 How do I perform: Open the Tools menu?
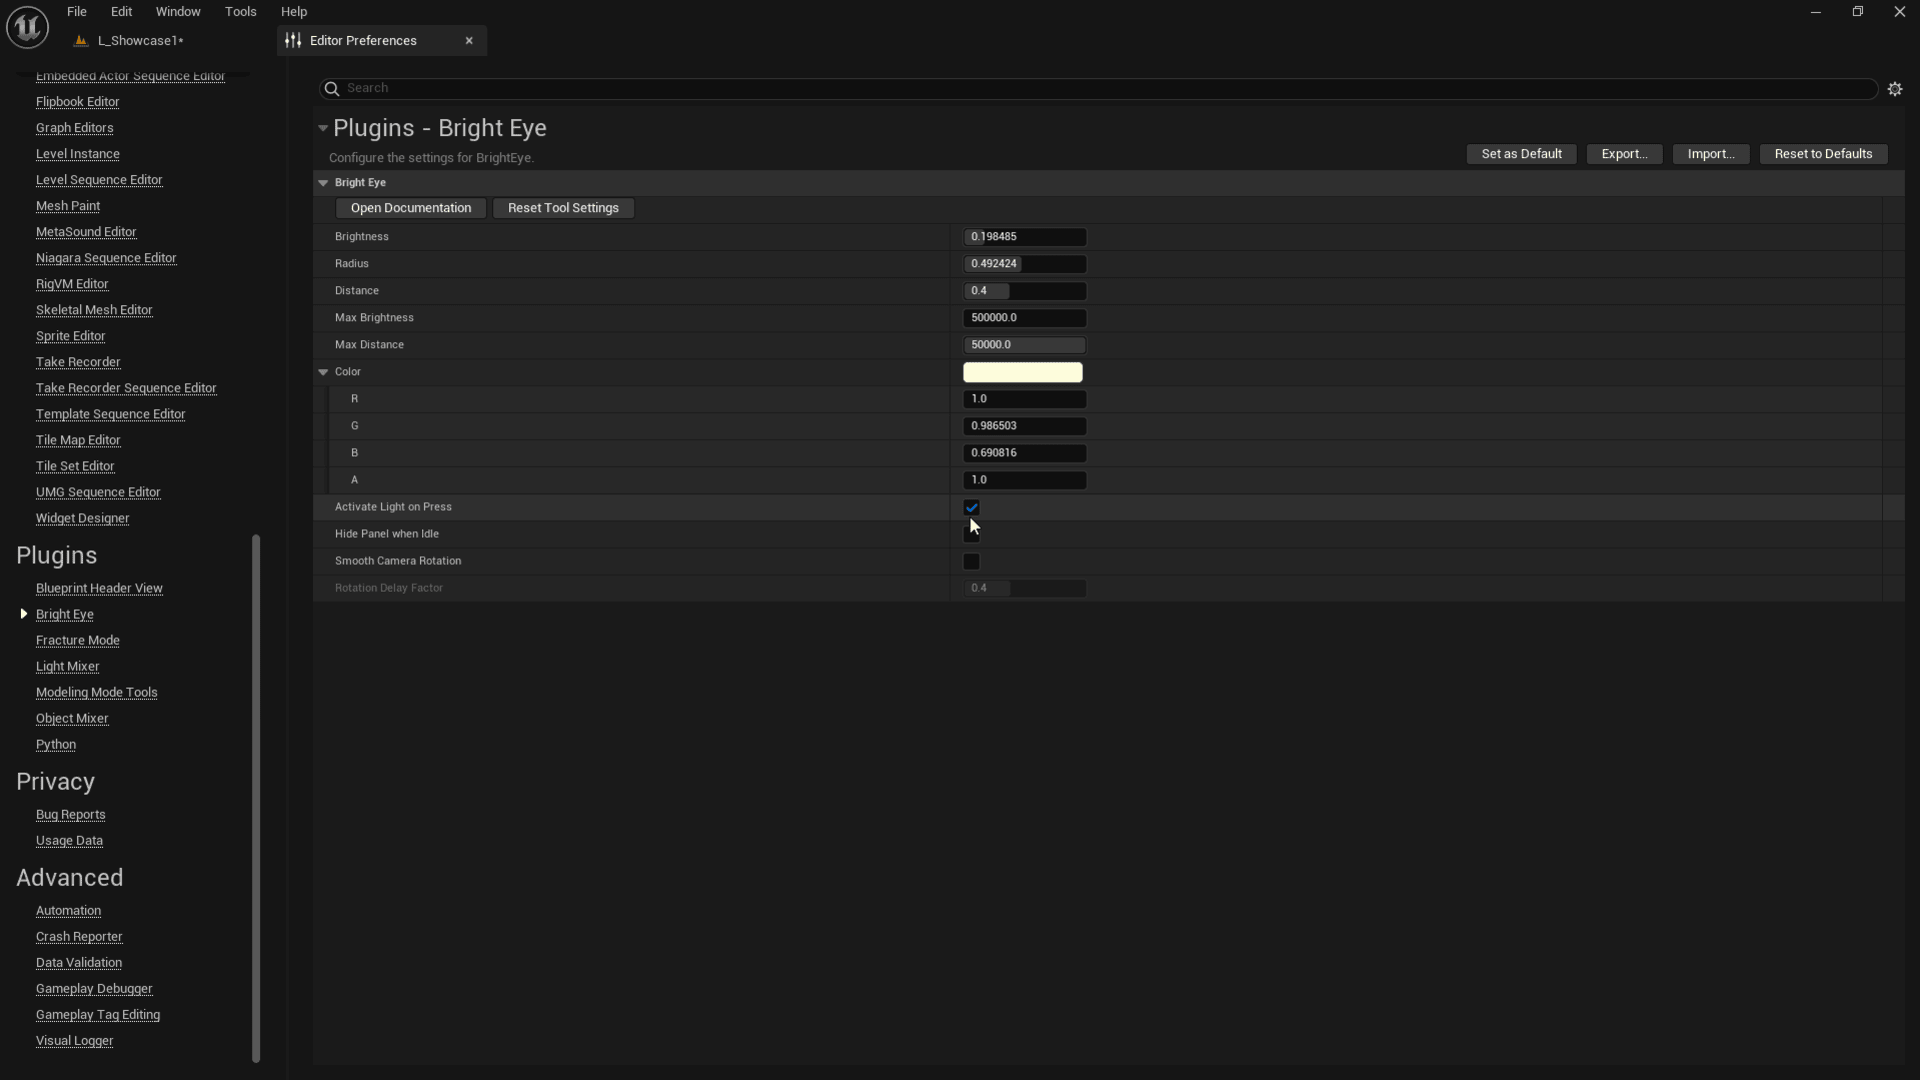pyautogui.click(x=240, y=12)
